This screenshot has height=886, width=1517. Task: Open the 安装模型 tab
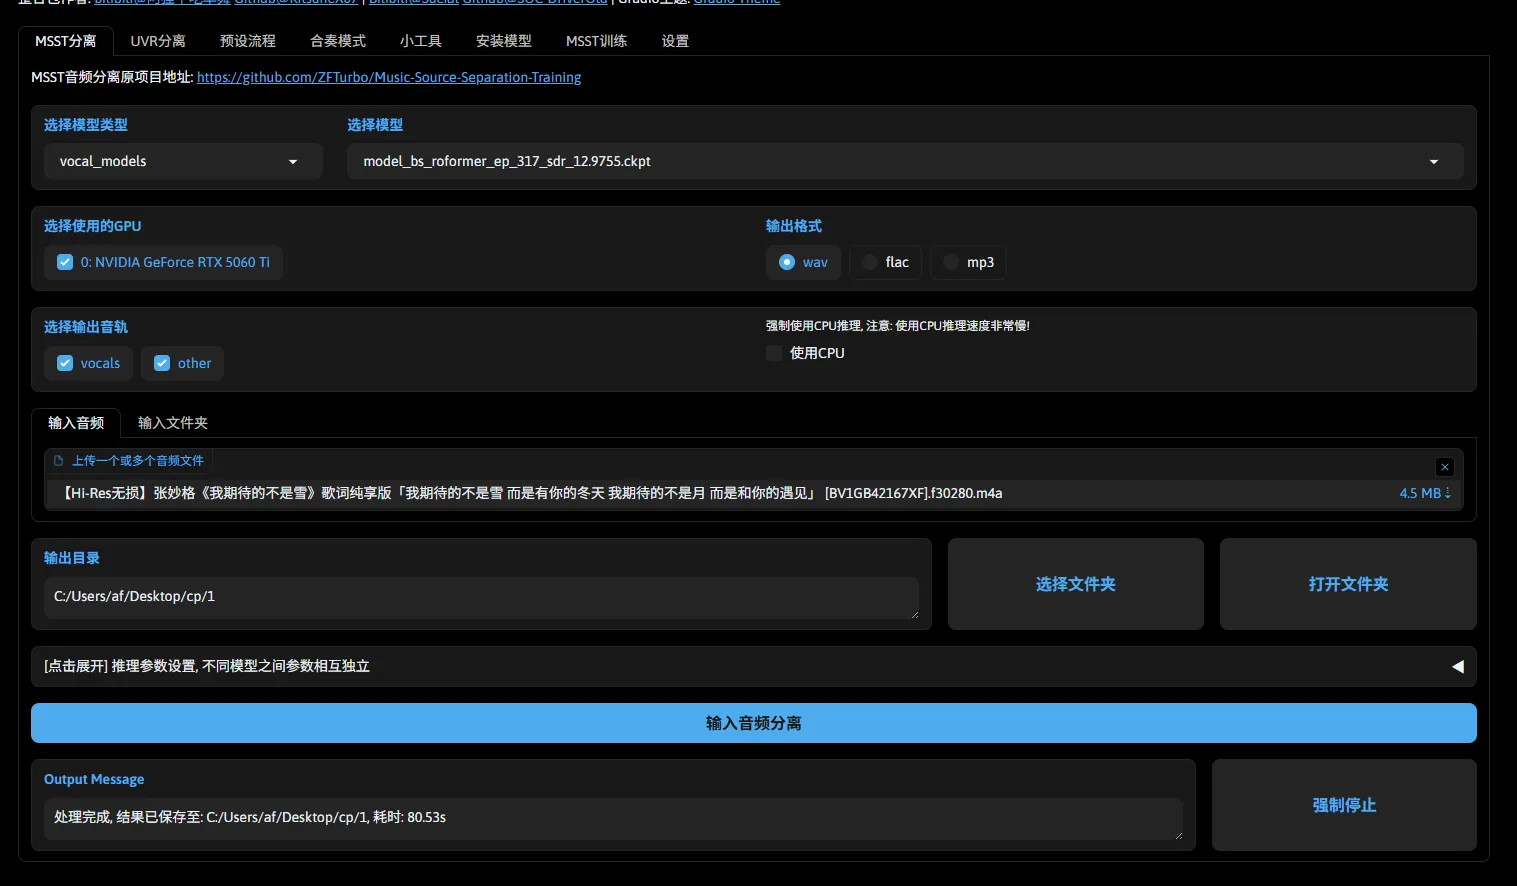(503, 41)
